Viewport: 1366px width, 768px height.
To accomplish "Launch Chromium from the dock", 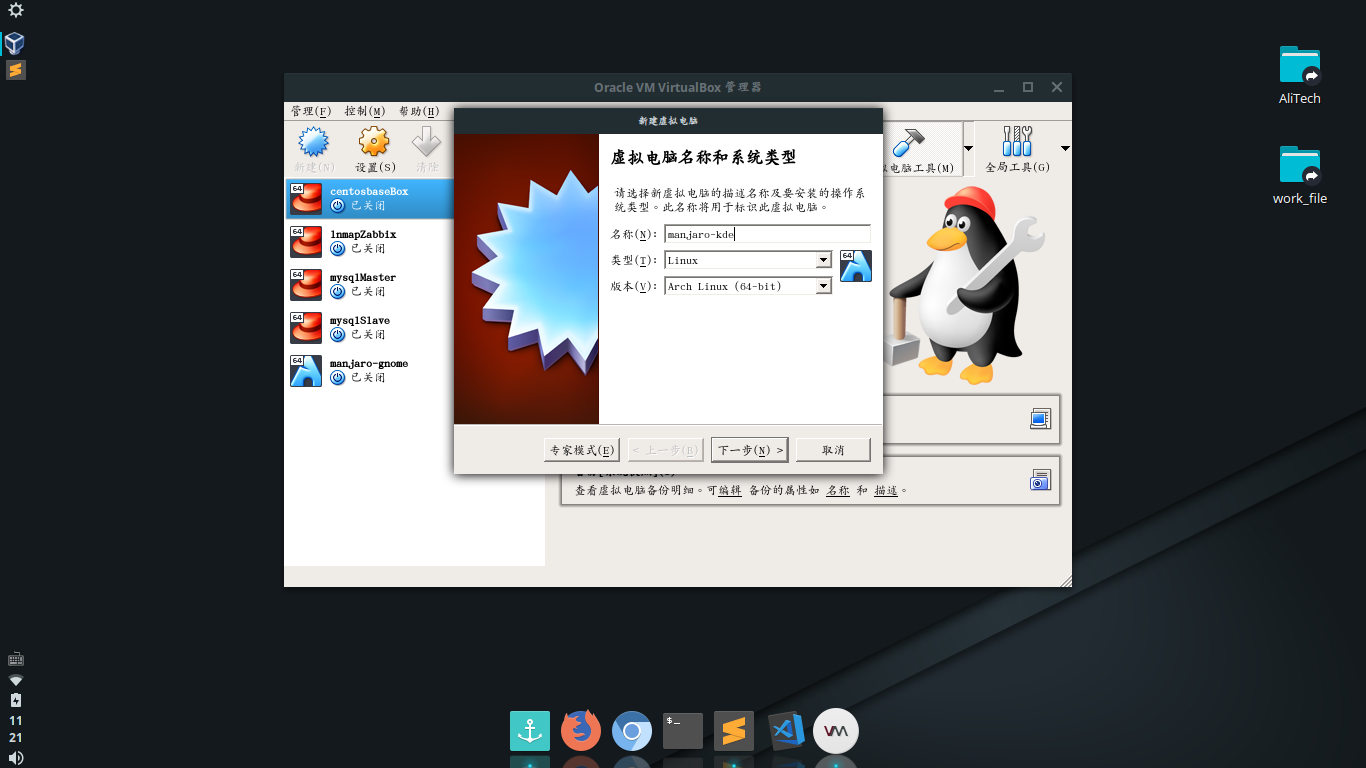I will tap(632, 731).
